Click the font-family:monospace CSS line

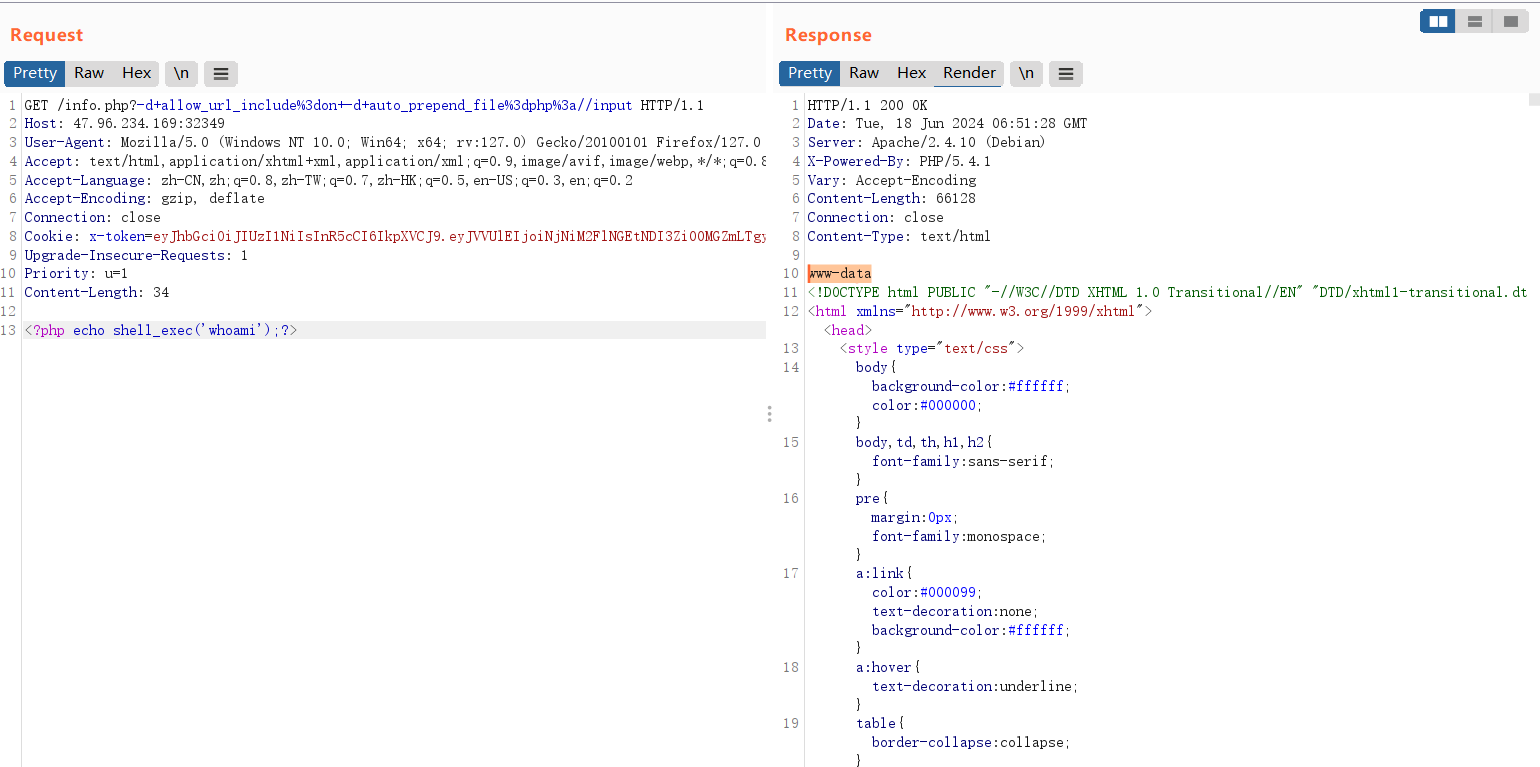[958, 536]
